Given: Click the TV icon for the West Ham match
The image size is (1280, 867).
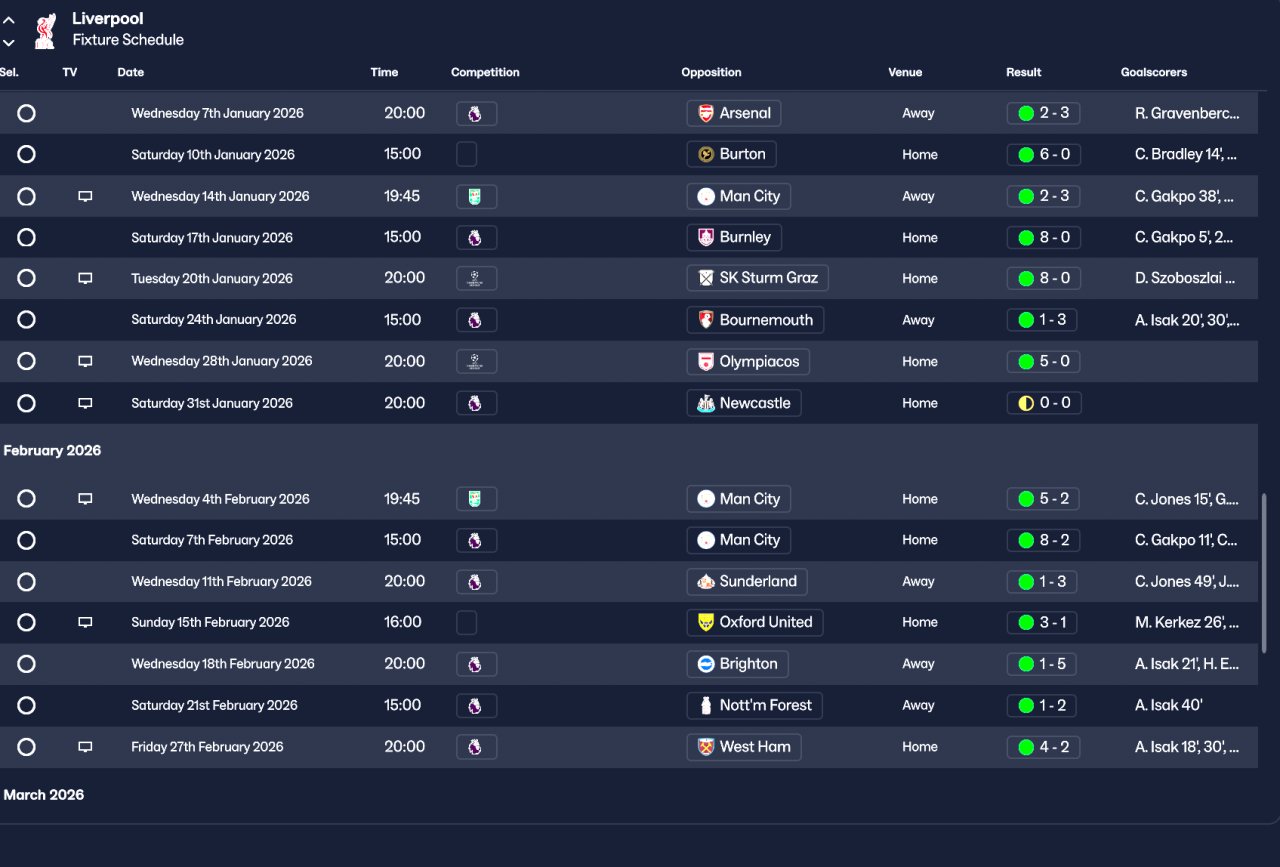Looking at the screenshot, I should tap(85, 747).
